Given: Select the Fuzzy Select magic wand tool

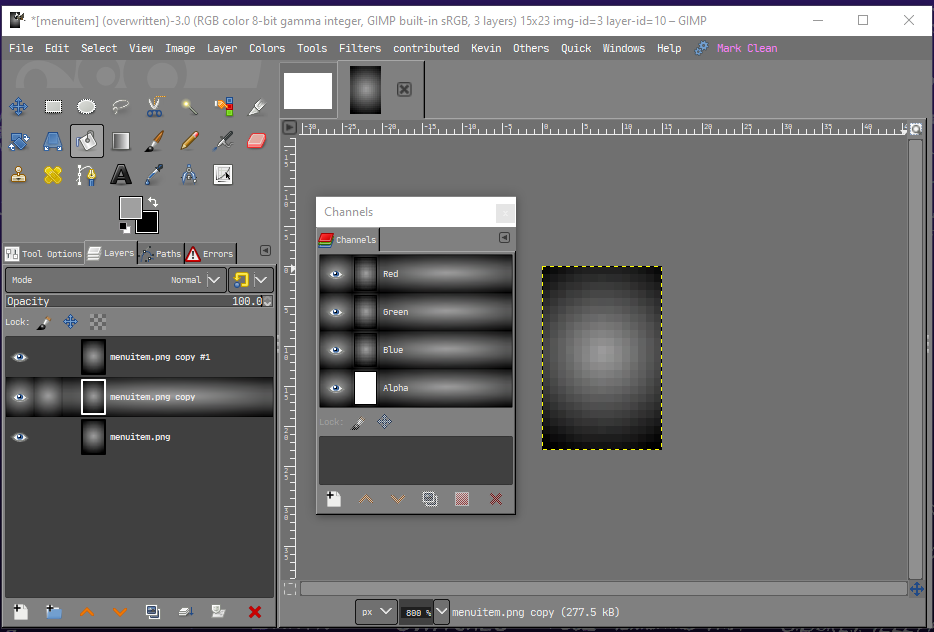Looking at the screenshot, I should coord(189,106).
